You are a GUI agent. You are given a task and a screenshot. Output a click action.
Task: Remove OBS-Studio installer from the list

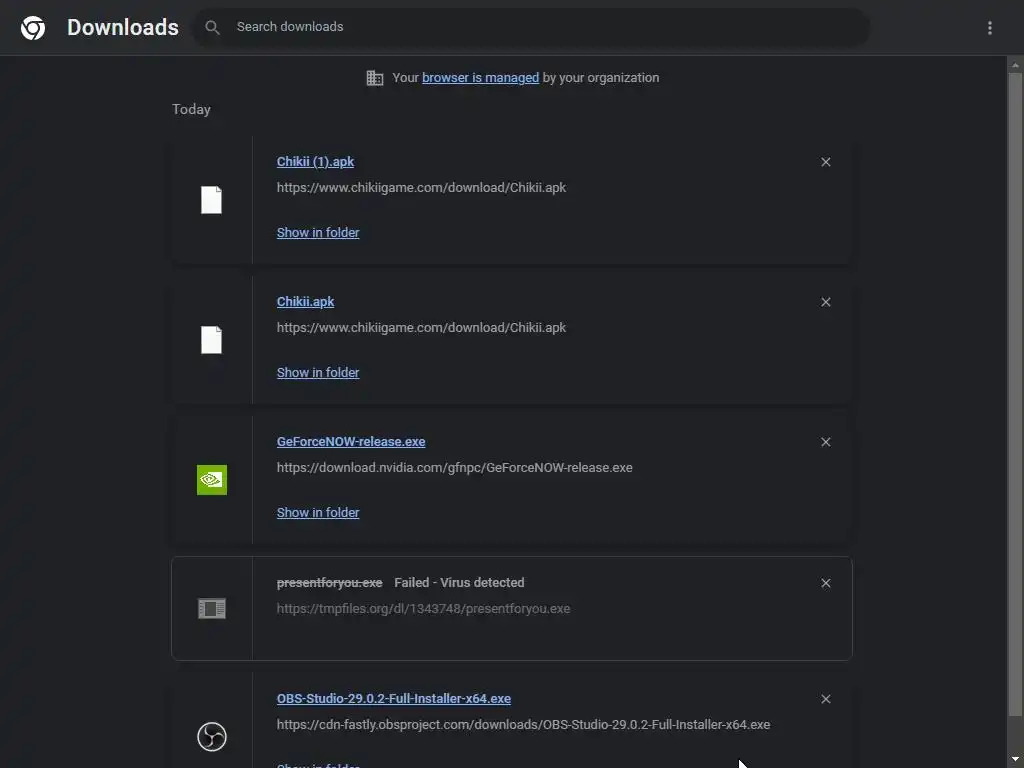pos(825,699)
